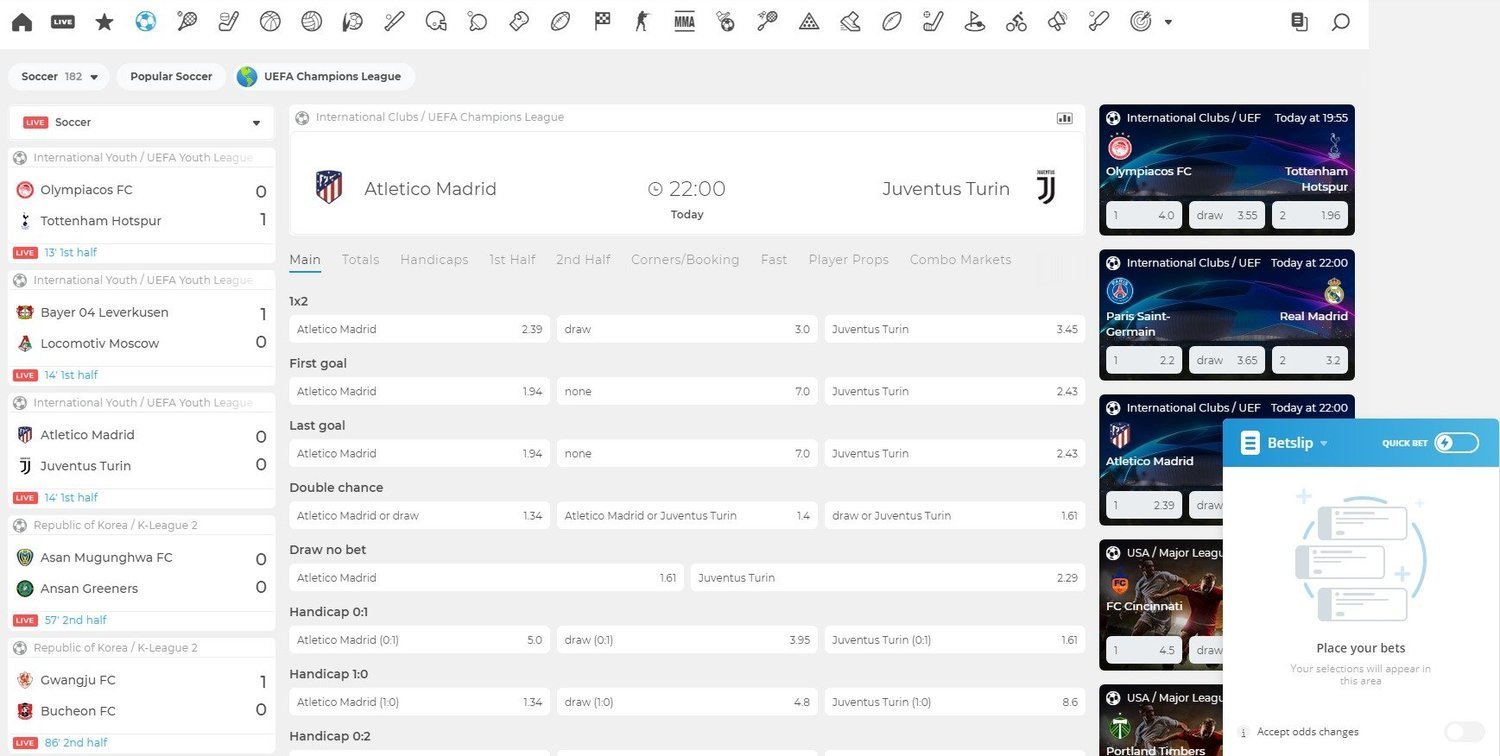Switch to the Combo Markets tab

point(960,260)
